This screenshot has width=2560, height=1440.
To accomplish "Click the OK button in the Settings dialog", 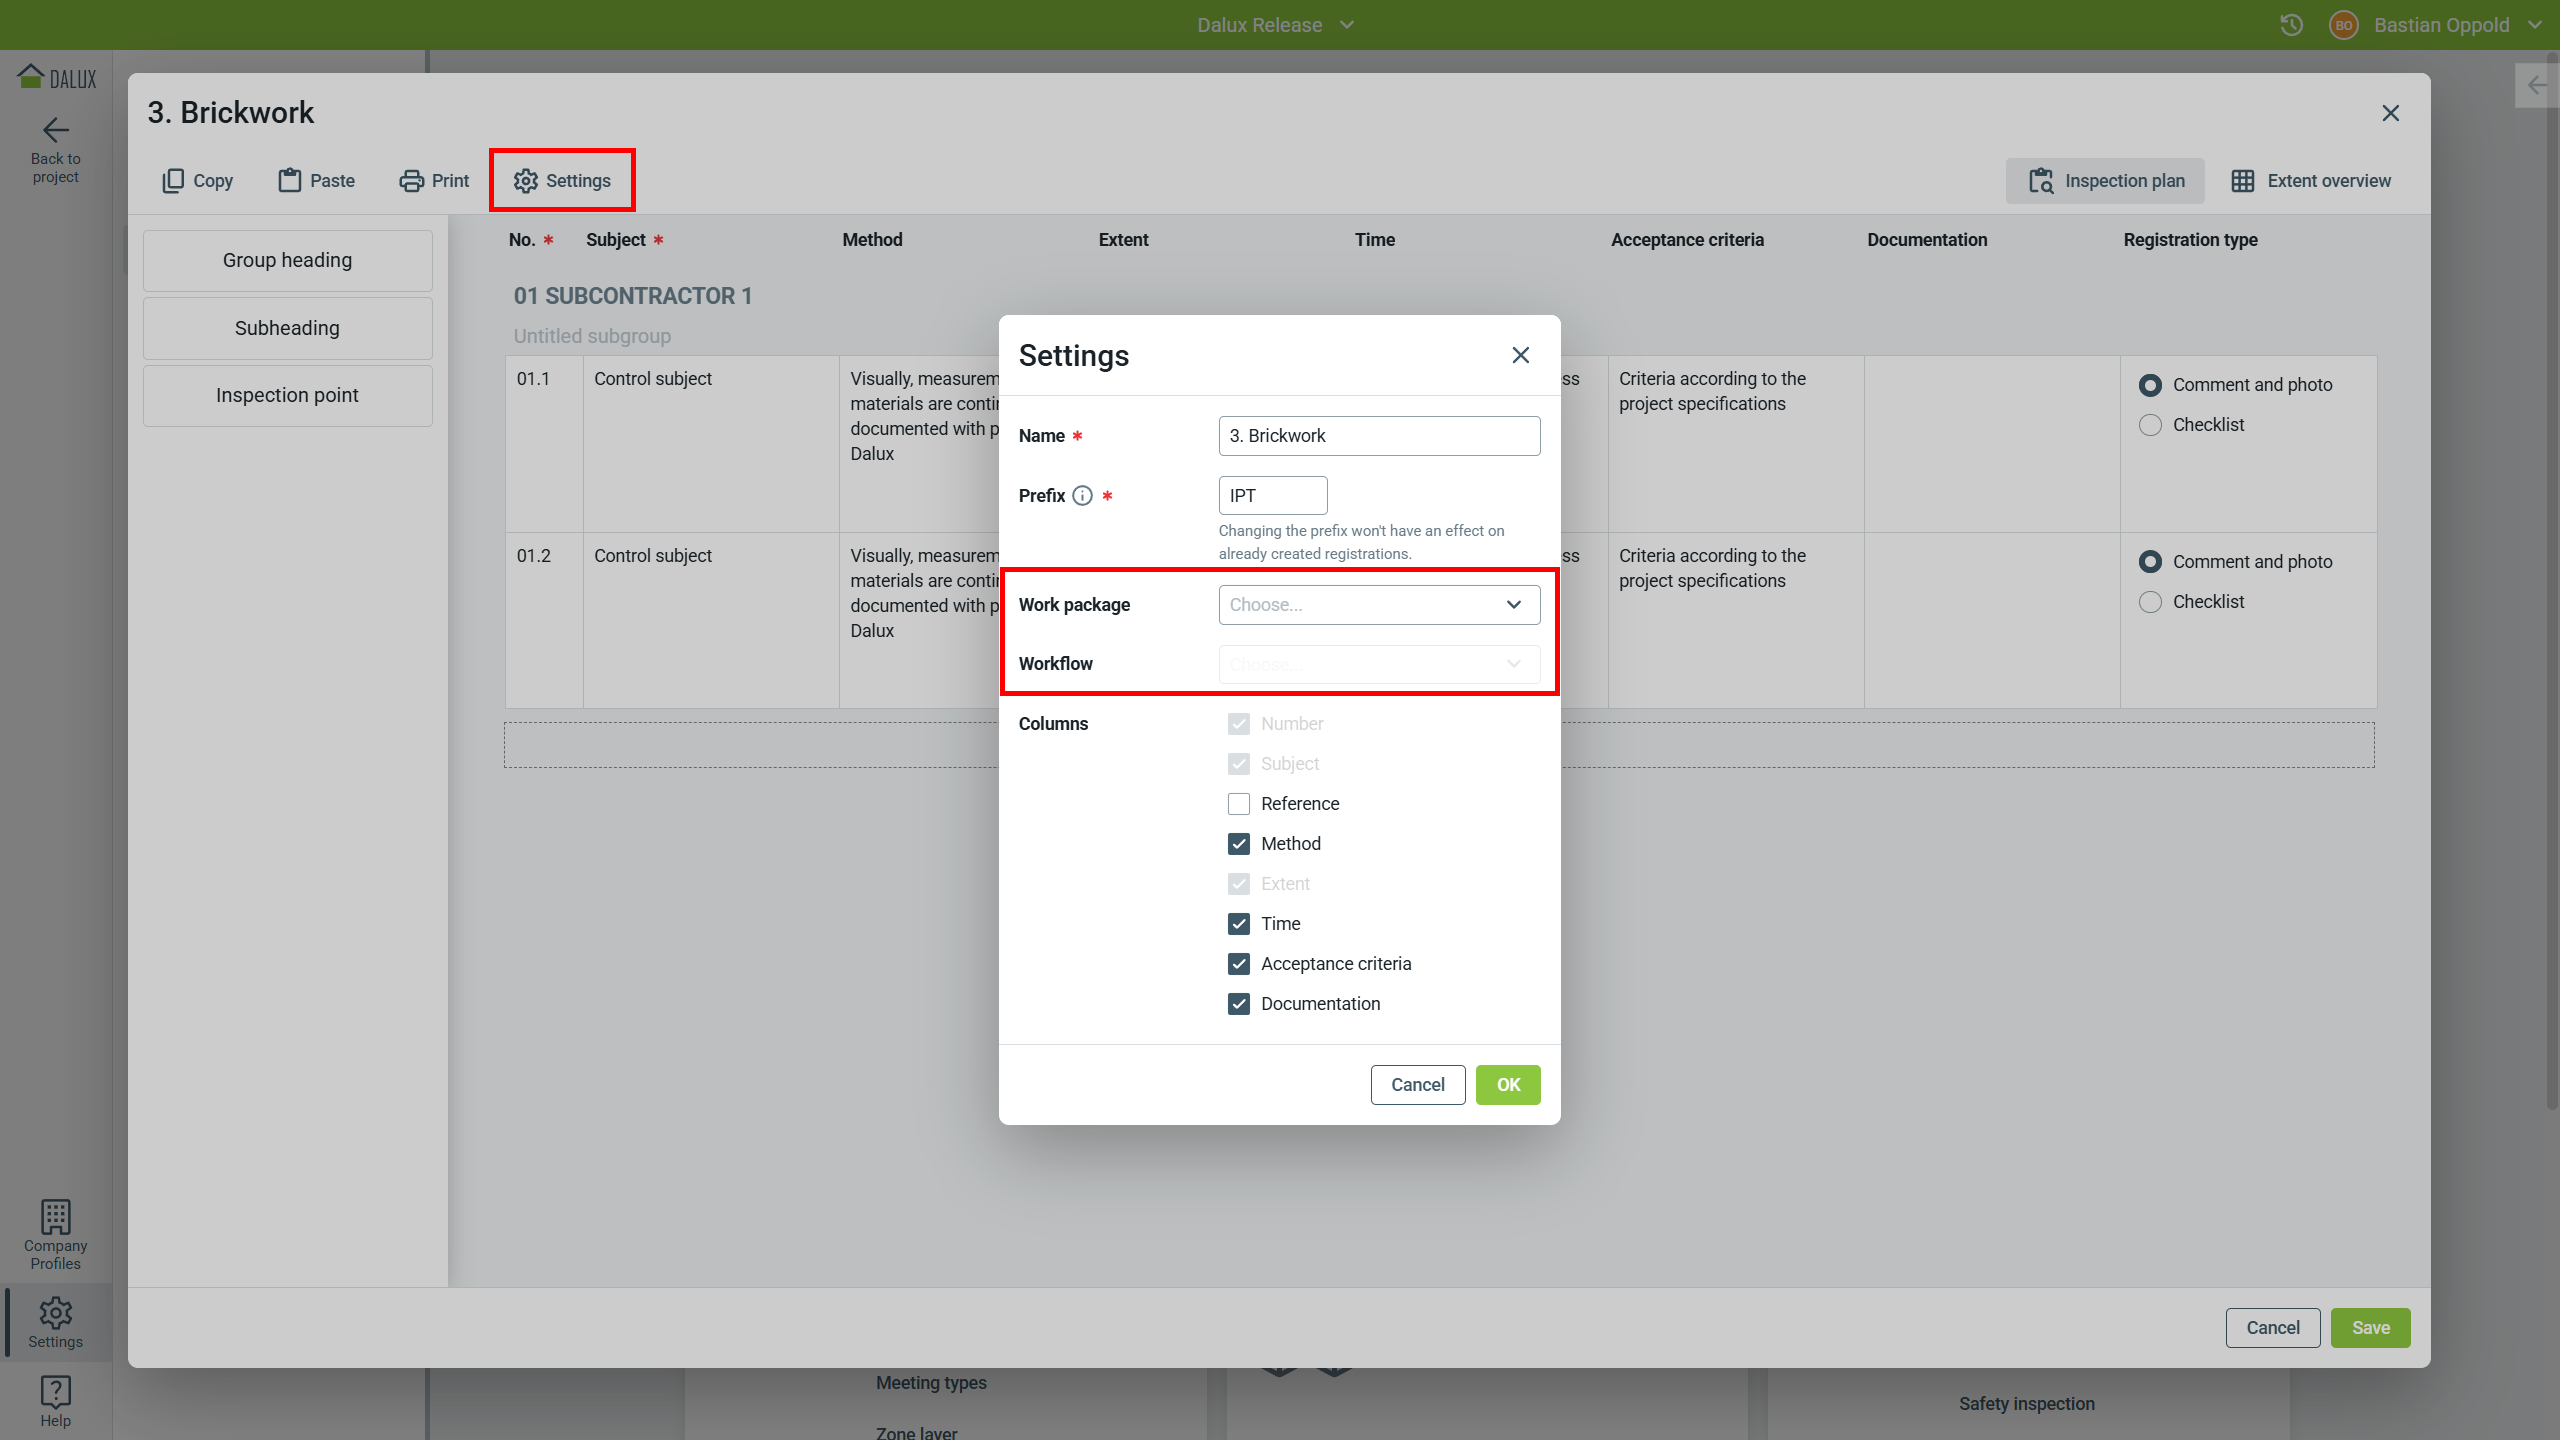I will point(1507,1085).
